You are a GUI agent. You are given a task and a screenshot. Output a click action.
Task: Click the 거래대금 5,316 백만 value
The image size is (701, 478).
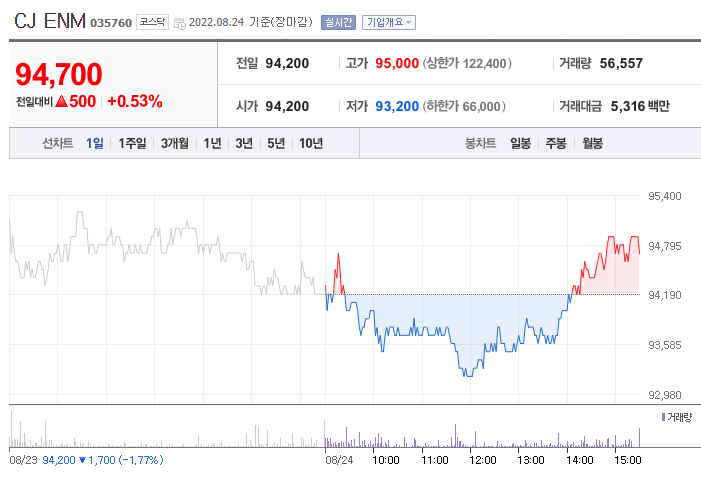pyautogui.click(x=640, y=106)
